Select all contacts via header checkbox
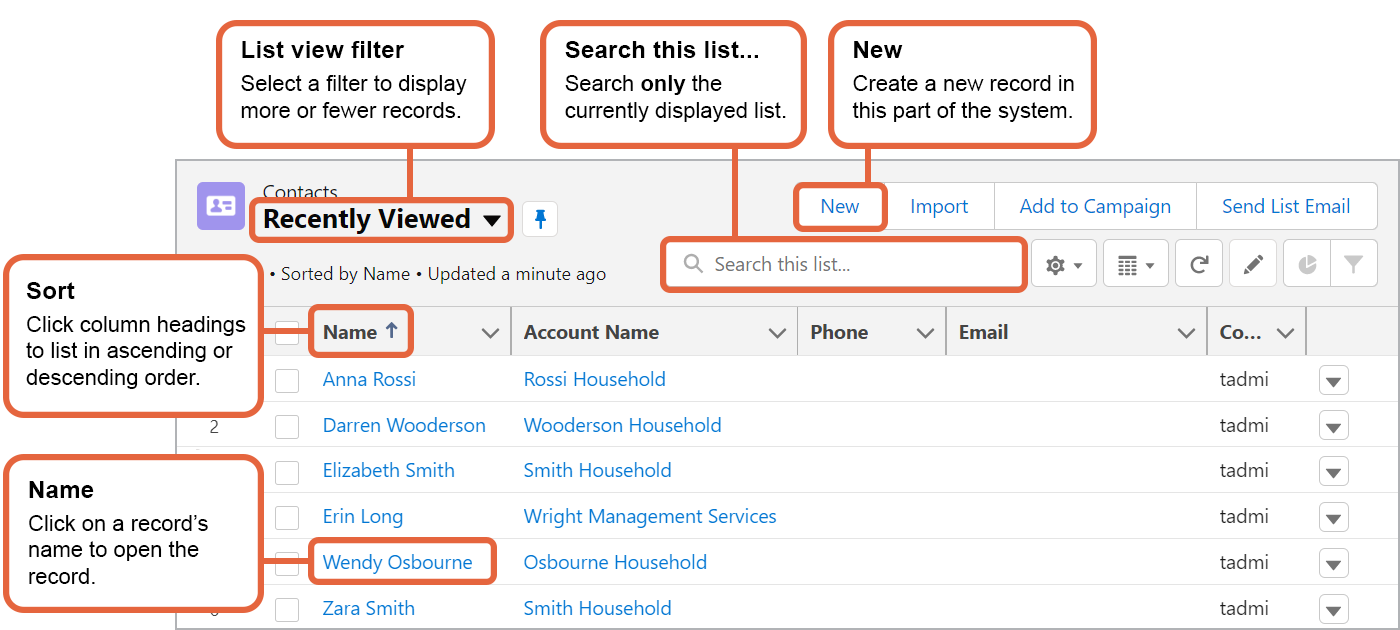1400x630 pixels. coord(287,331)
